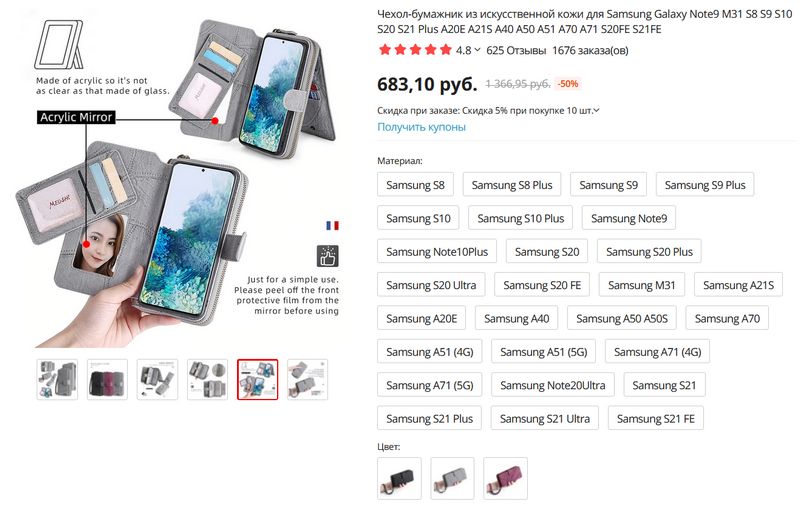Click the five-star rating icons
The height and width of the screenshot is (509, 800).
tap(414, 50)
